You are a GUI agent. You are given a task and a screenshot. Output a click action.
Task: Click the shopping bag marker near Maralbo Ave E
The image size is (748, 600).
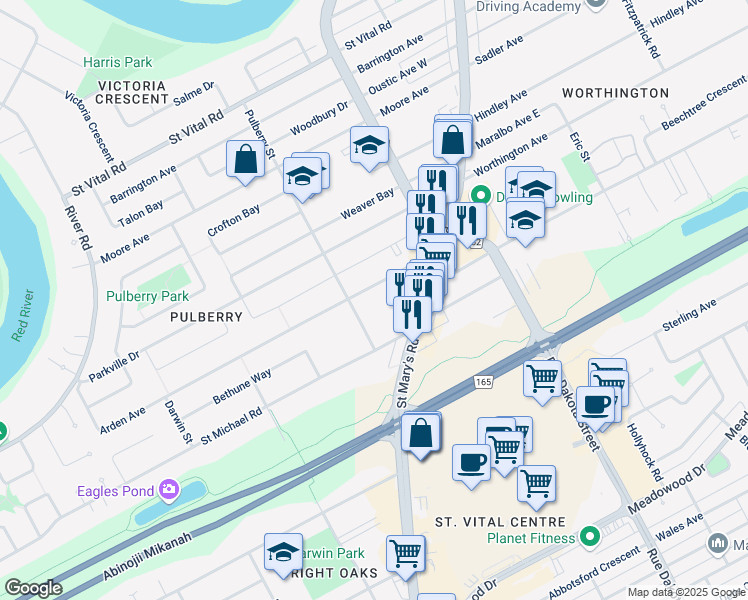[x=453, y=141]
